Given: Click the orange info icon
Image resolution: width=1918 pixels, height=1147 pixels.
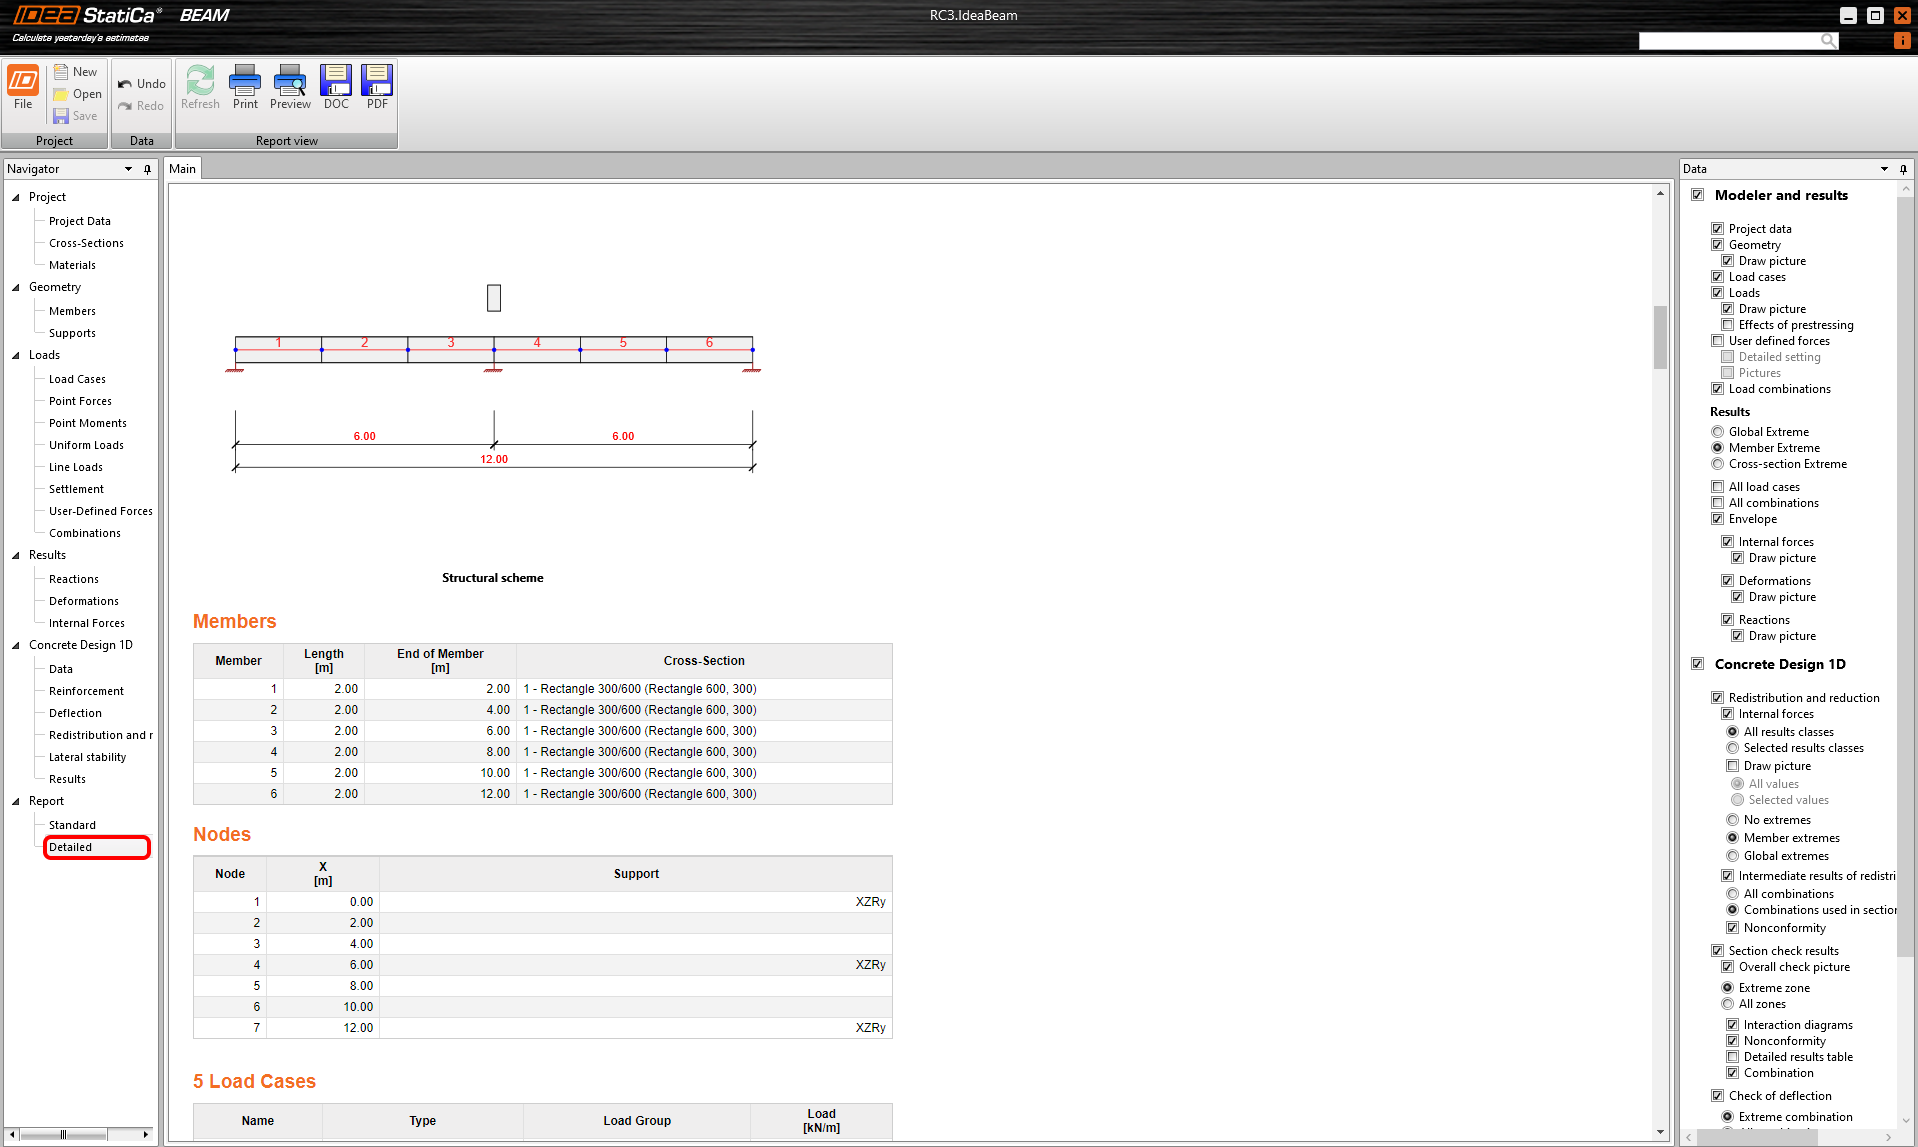Looking at the screenshot, I should [x=1902, y=41].
